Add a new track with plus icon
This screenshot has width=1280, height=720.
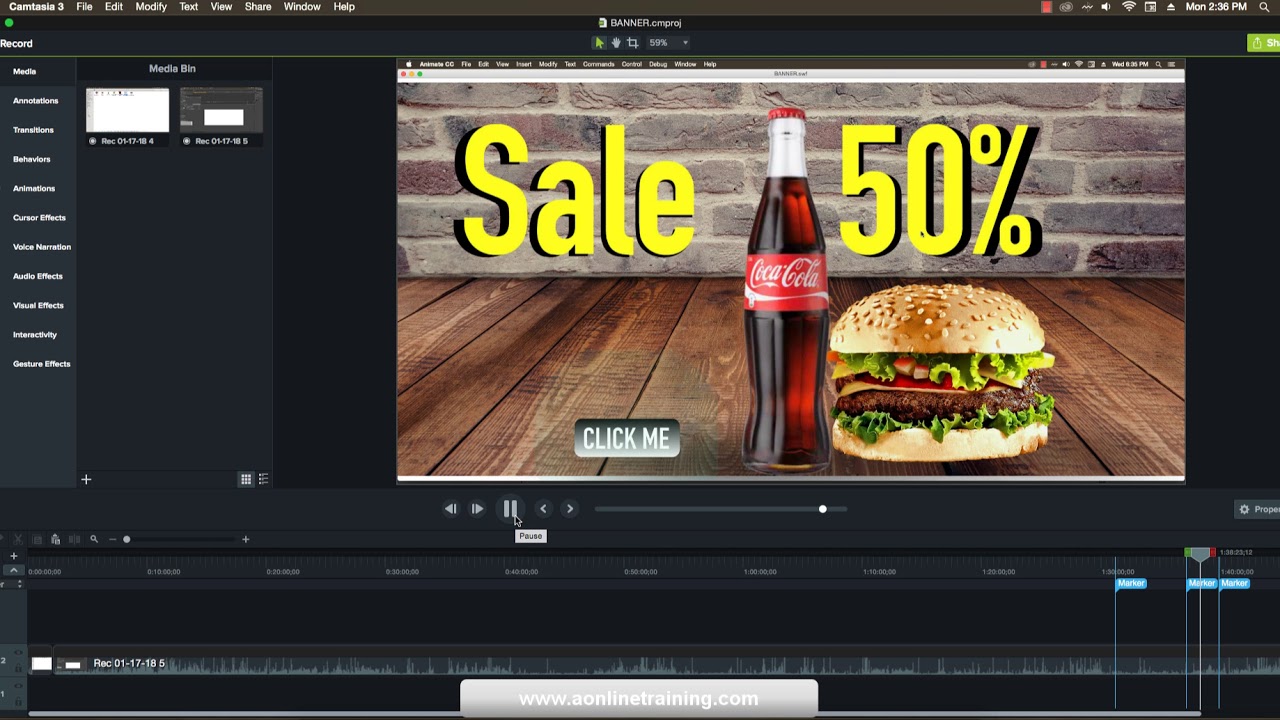click(14, 556)
